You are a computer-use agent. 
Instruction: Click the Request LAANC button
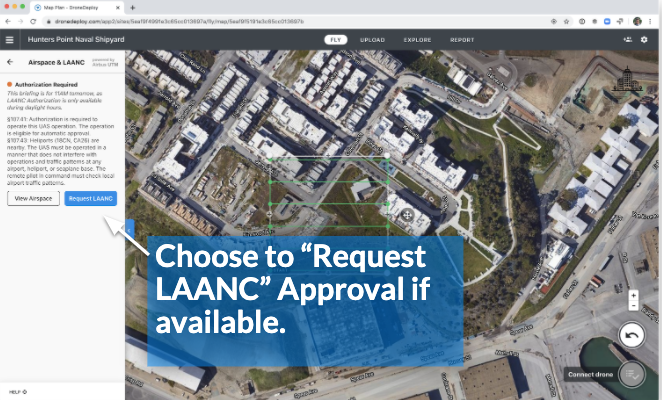pos(90,199)
